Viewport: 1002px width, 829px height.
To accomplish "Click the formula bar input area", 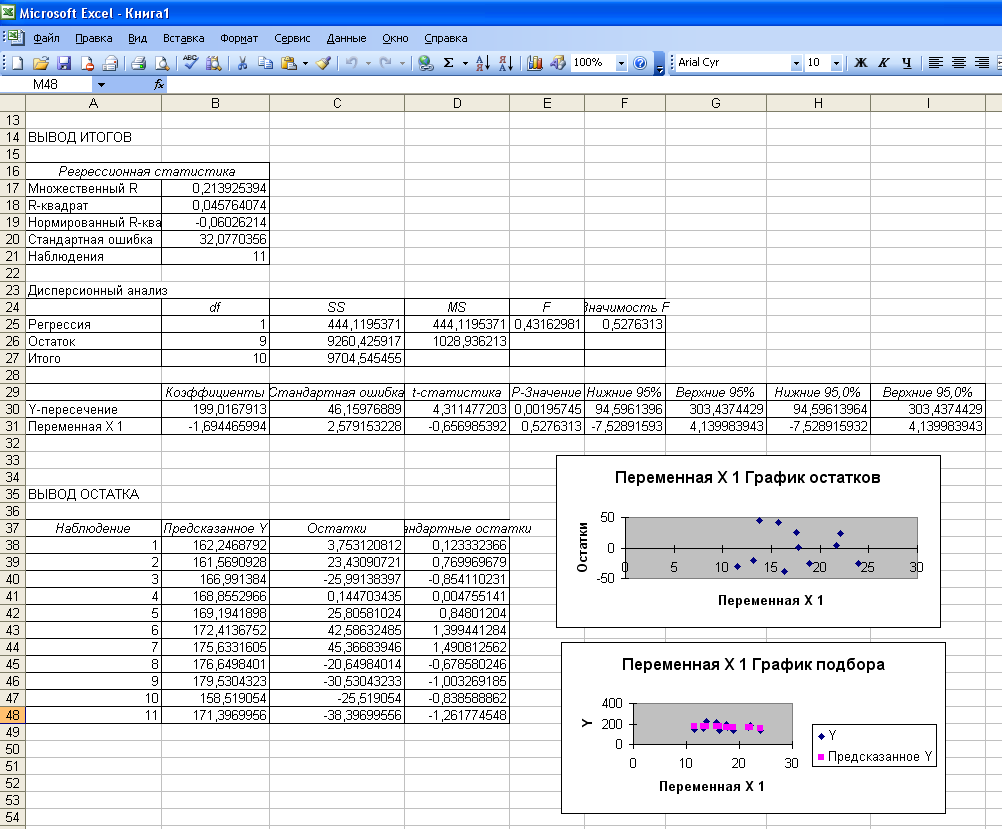I will pyautogui.click(x=584, y=84).
